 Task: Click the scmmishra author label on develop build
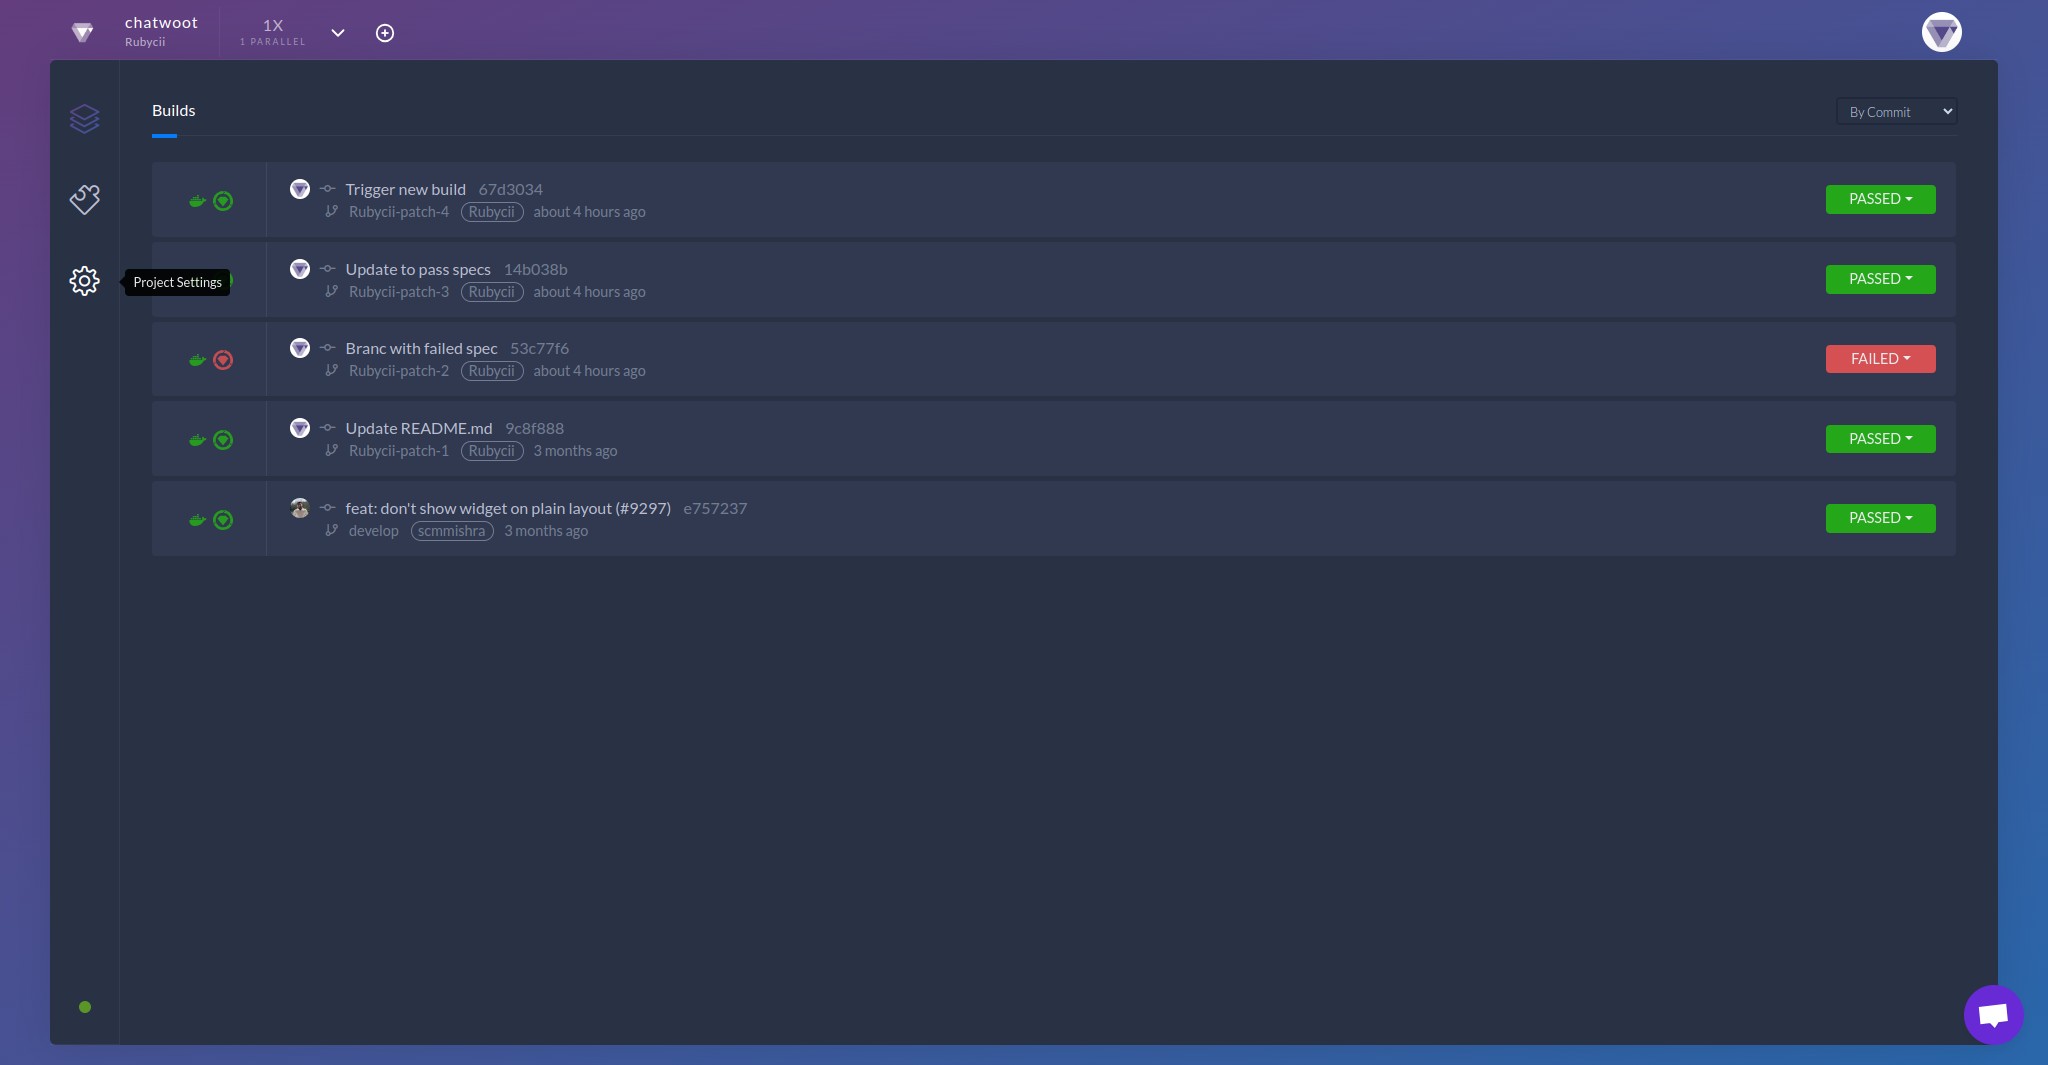pos(451,531)
